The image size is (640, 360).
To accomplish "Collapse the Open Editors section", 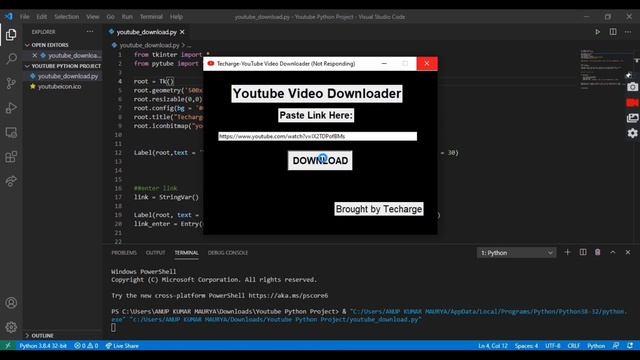I will point(50,45).
